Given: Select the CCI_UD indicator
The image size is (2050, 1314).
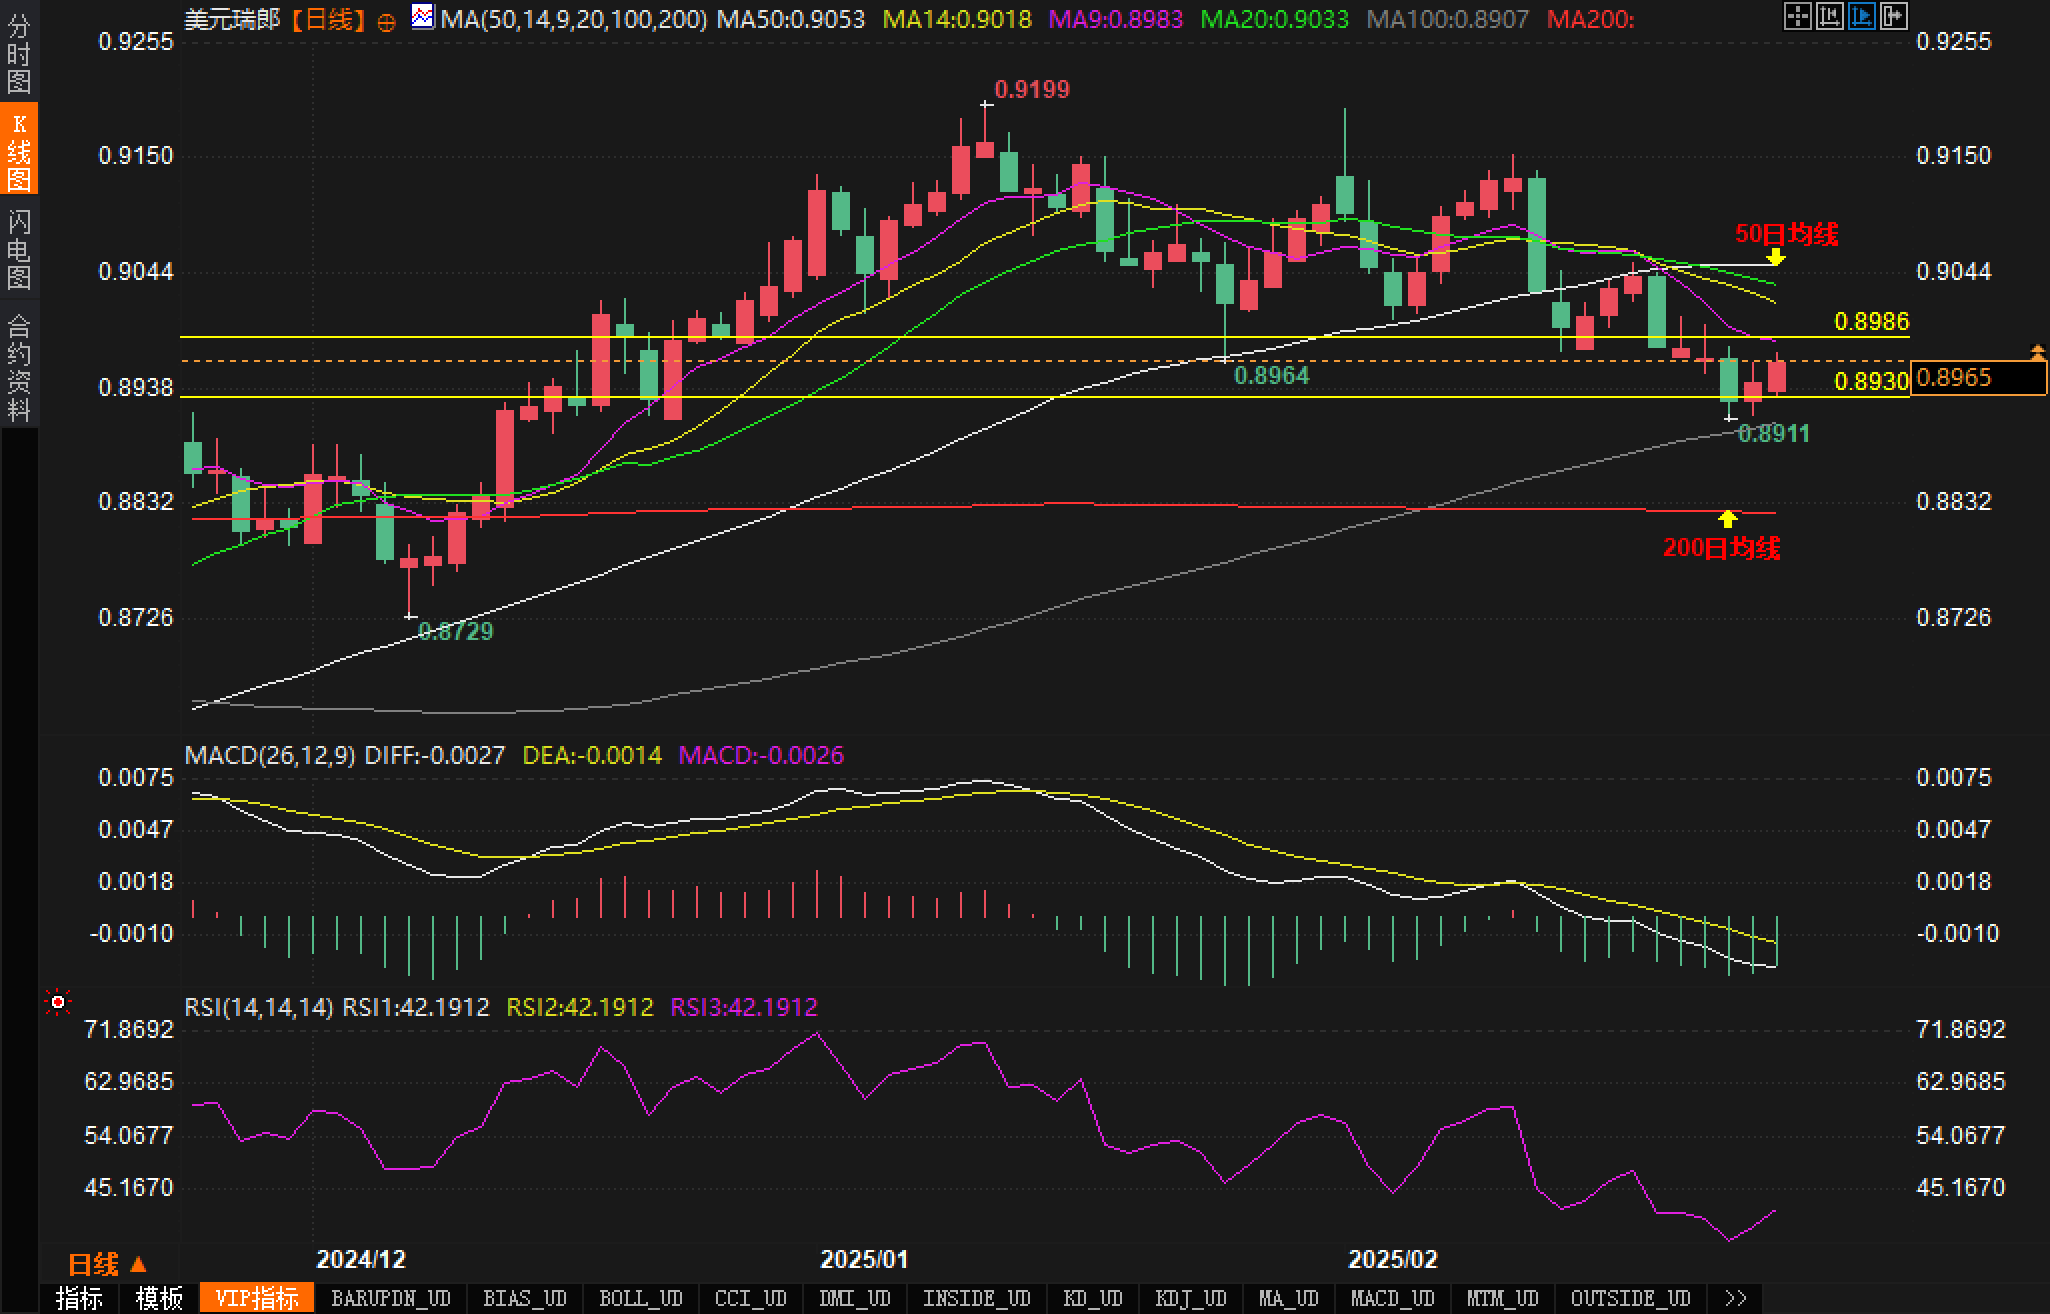Looking at the screenshot, I should [751, 1298].
